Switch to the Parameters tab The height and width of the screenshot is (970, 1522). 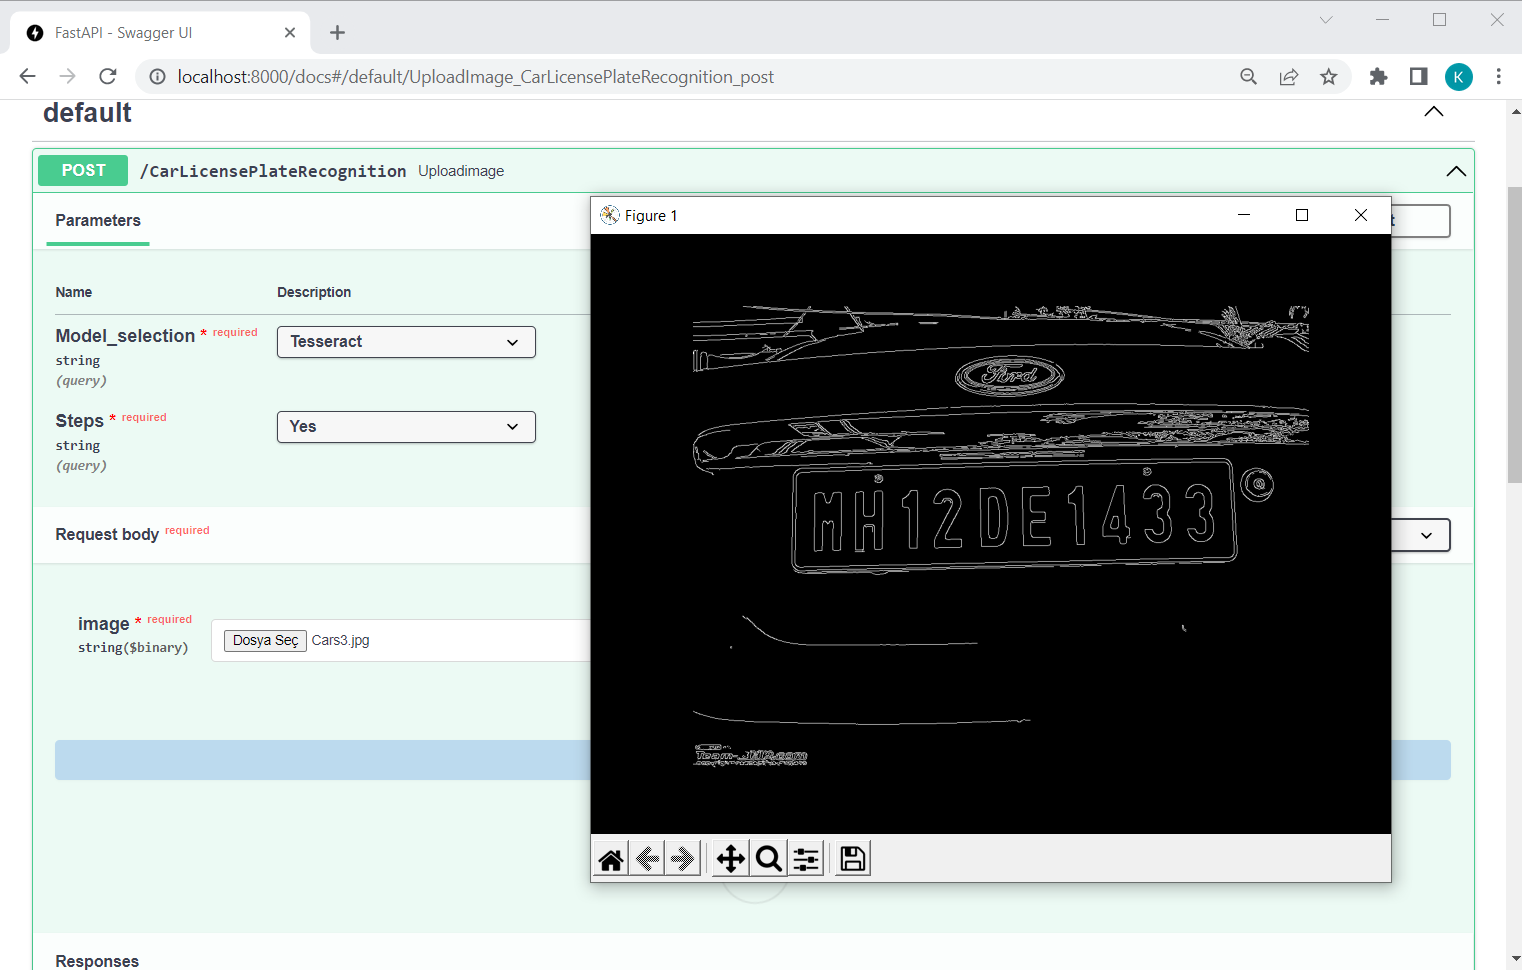coord(97,221)
